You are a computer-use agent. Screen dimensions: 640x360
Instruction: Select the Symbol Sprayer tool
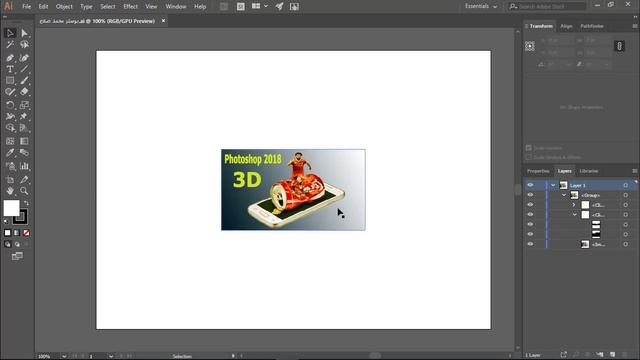(10, 166)
